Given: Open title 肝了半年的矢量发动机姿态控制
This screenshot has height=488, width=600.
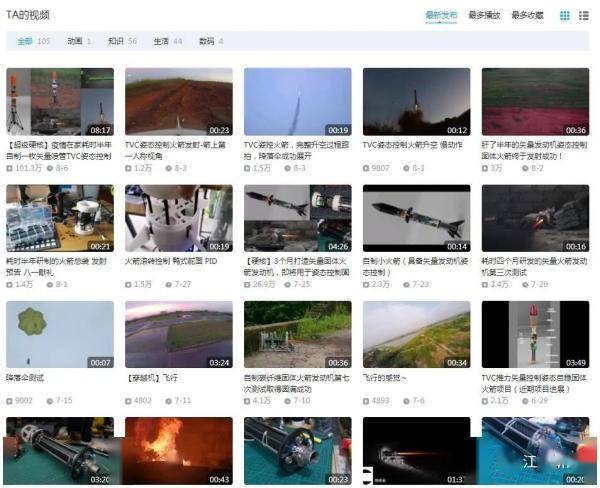Looking at the screenshot, I should [x=534, y=150].
